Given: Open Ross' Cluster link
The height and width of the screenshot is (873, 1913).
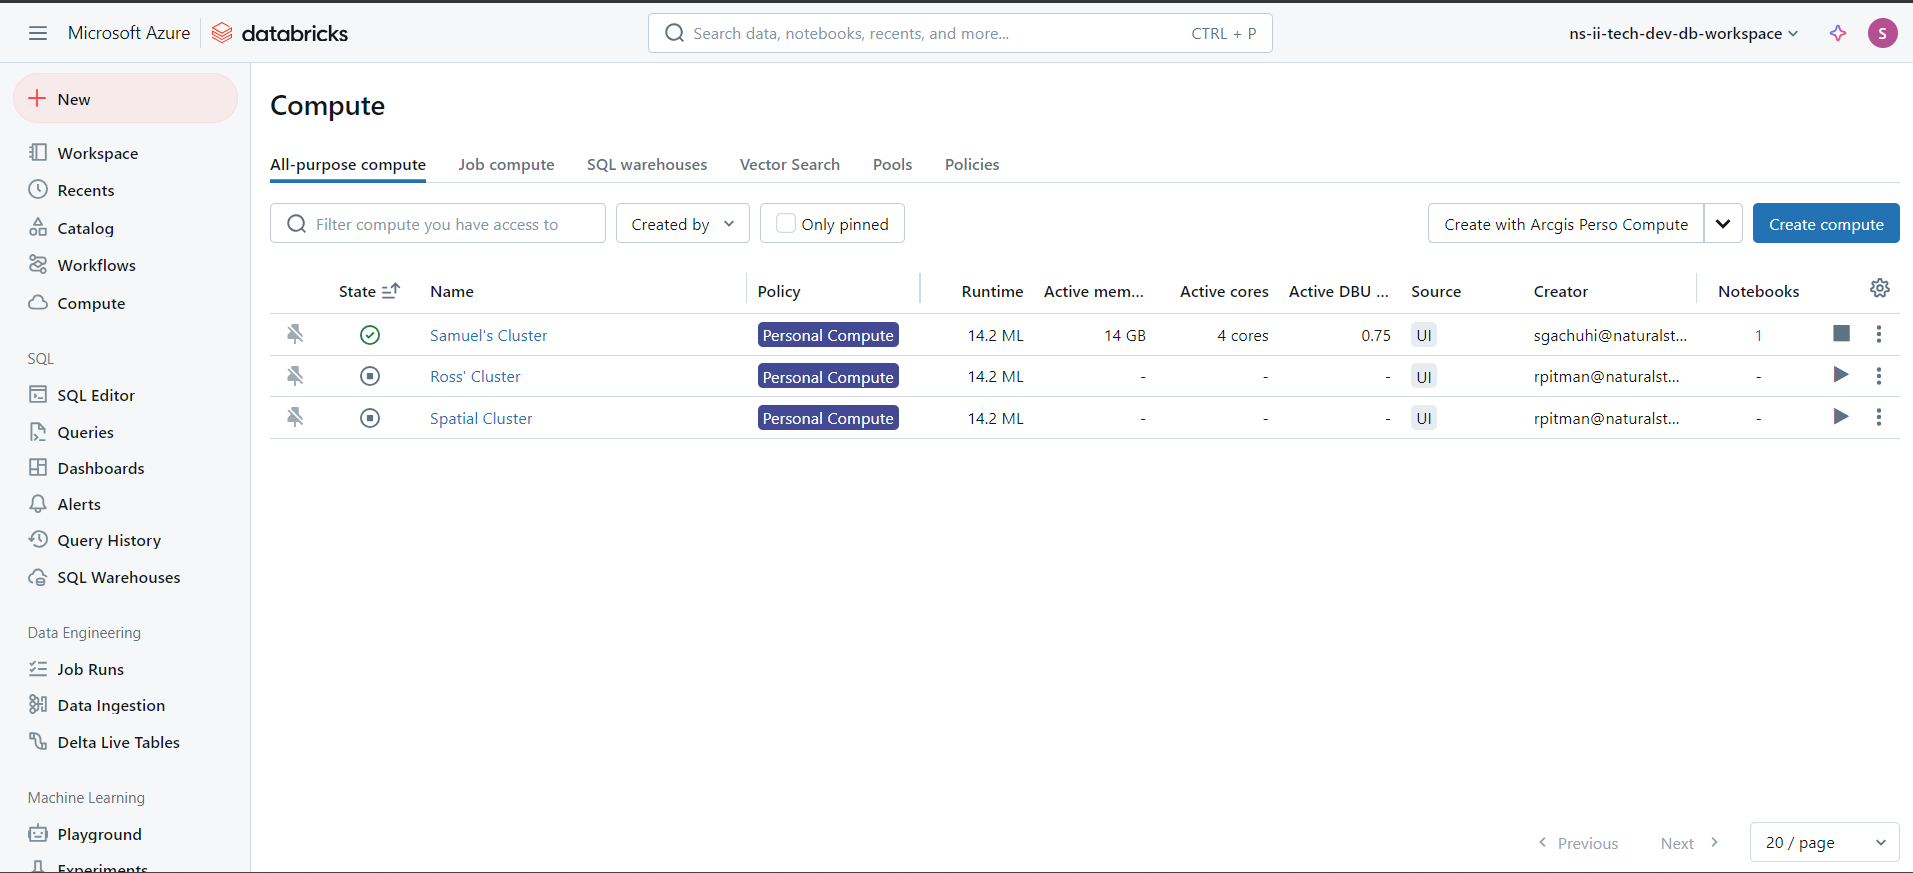Looking at the screenshot, I should click(x=475, y=376).
